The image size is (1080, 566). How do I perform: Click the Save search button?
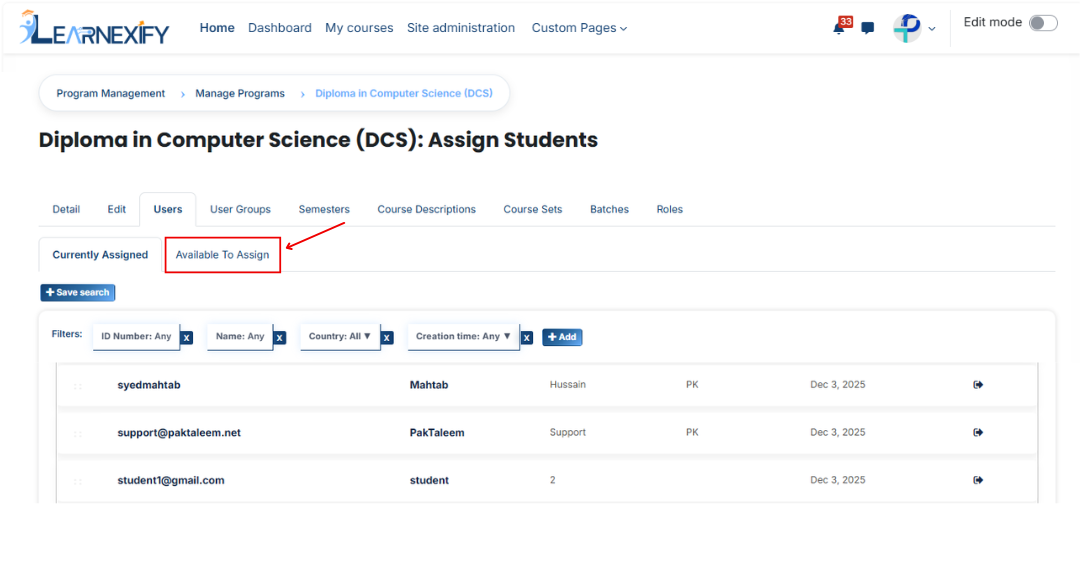(x=78, y=293)
